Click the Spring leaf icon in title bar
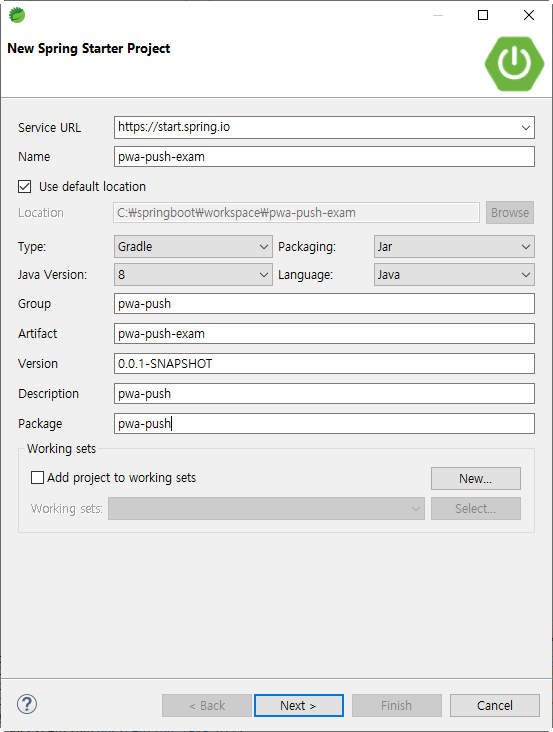The height and width of the screenshot is (732, 553). tap(17, 15)
